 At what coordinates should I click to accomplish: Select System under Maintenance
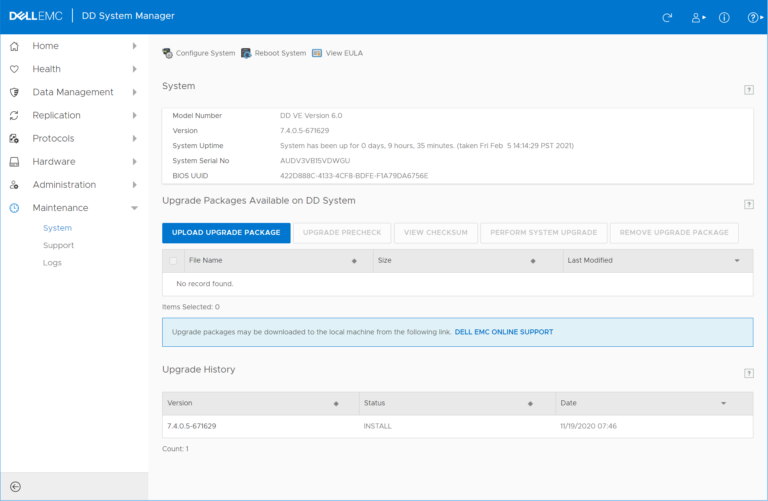point(57,228)
